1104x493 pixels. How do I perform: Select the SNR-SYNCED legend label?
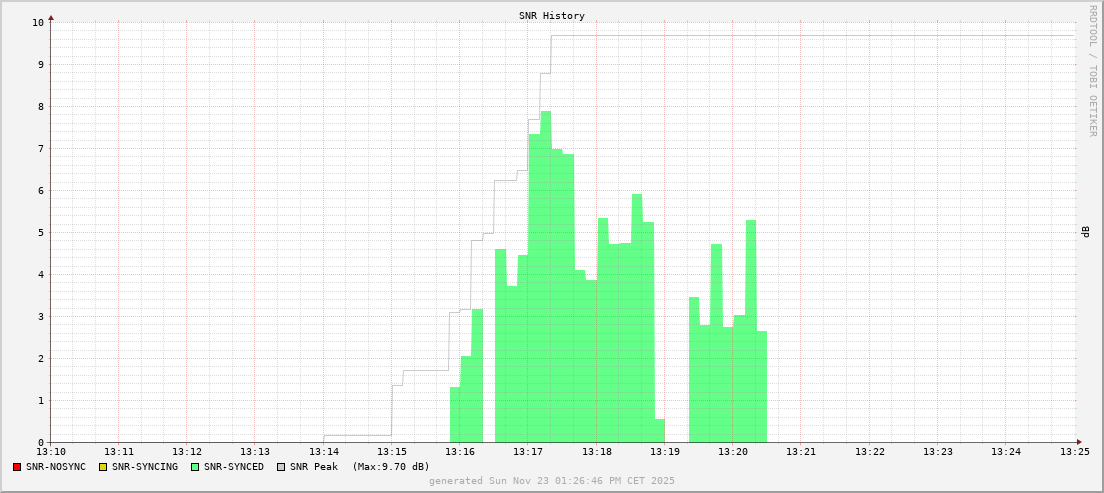click(x=233, y=467)
